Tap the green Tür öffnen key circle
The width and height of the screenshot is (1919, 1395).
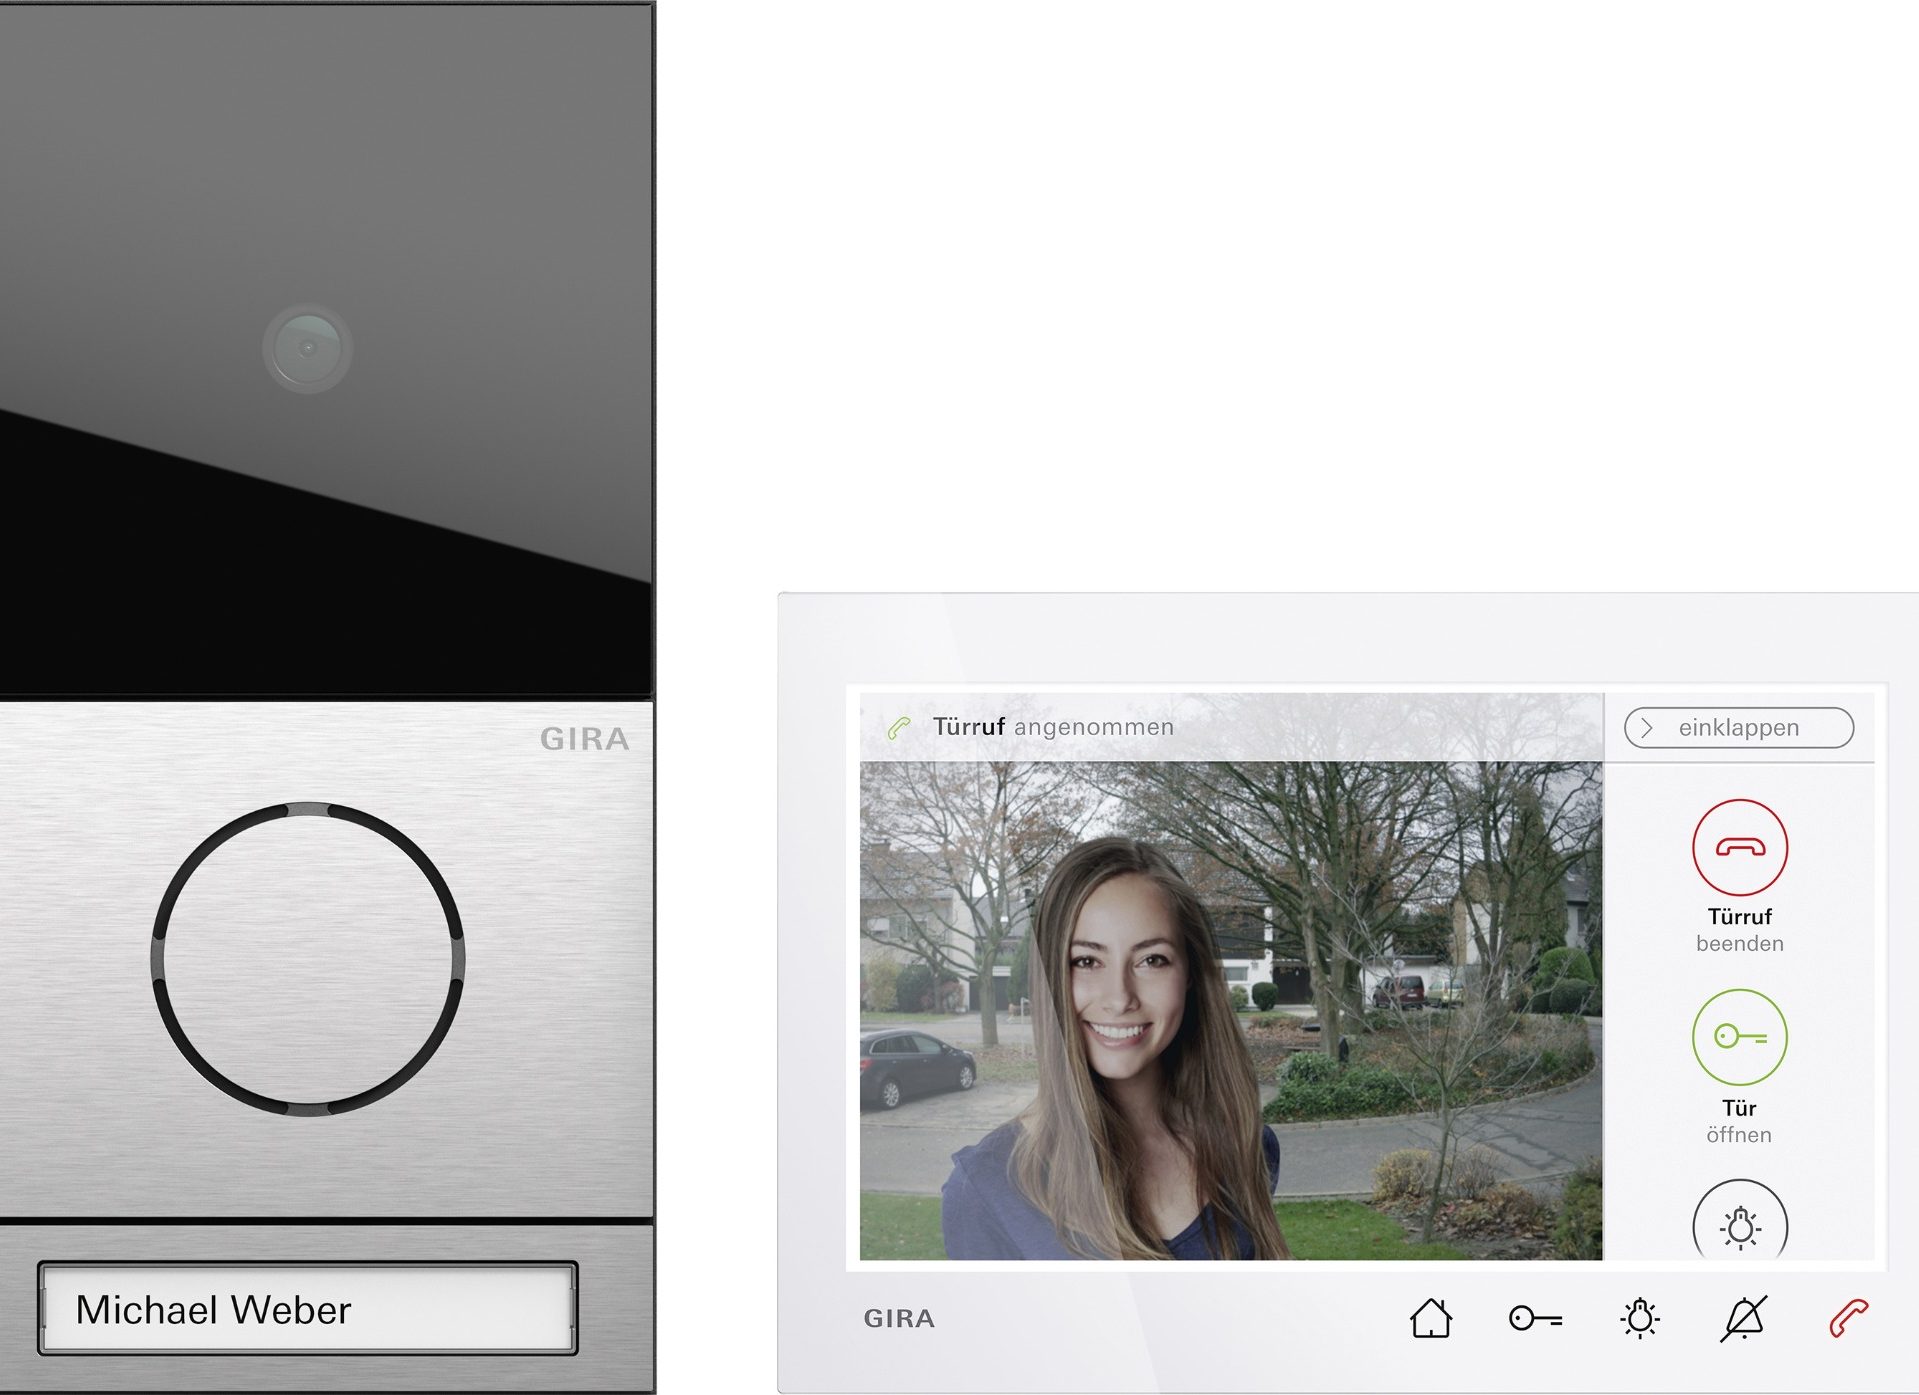pyautogui.click(x=1738, y=1037)
